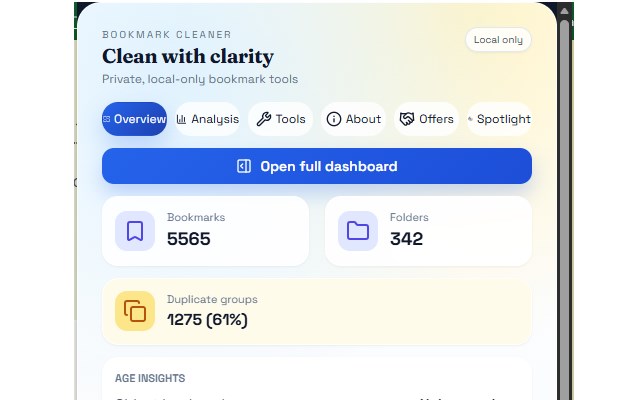Click the 5565 bookmarks count
The width and height of the screenshot is (640, 400).
click(188, 239)
